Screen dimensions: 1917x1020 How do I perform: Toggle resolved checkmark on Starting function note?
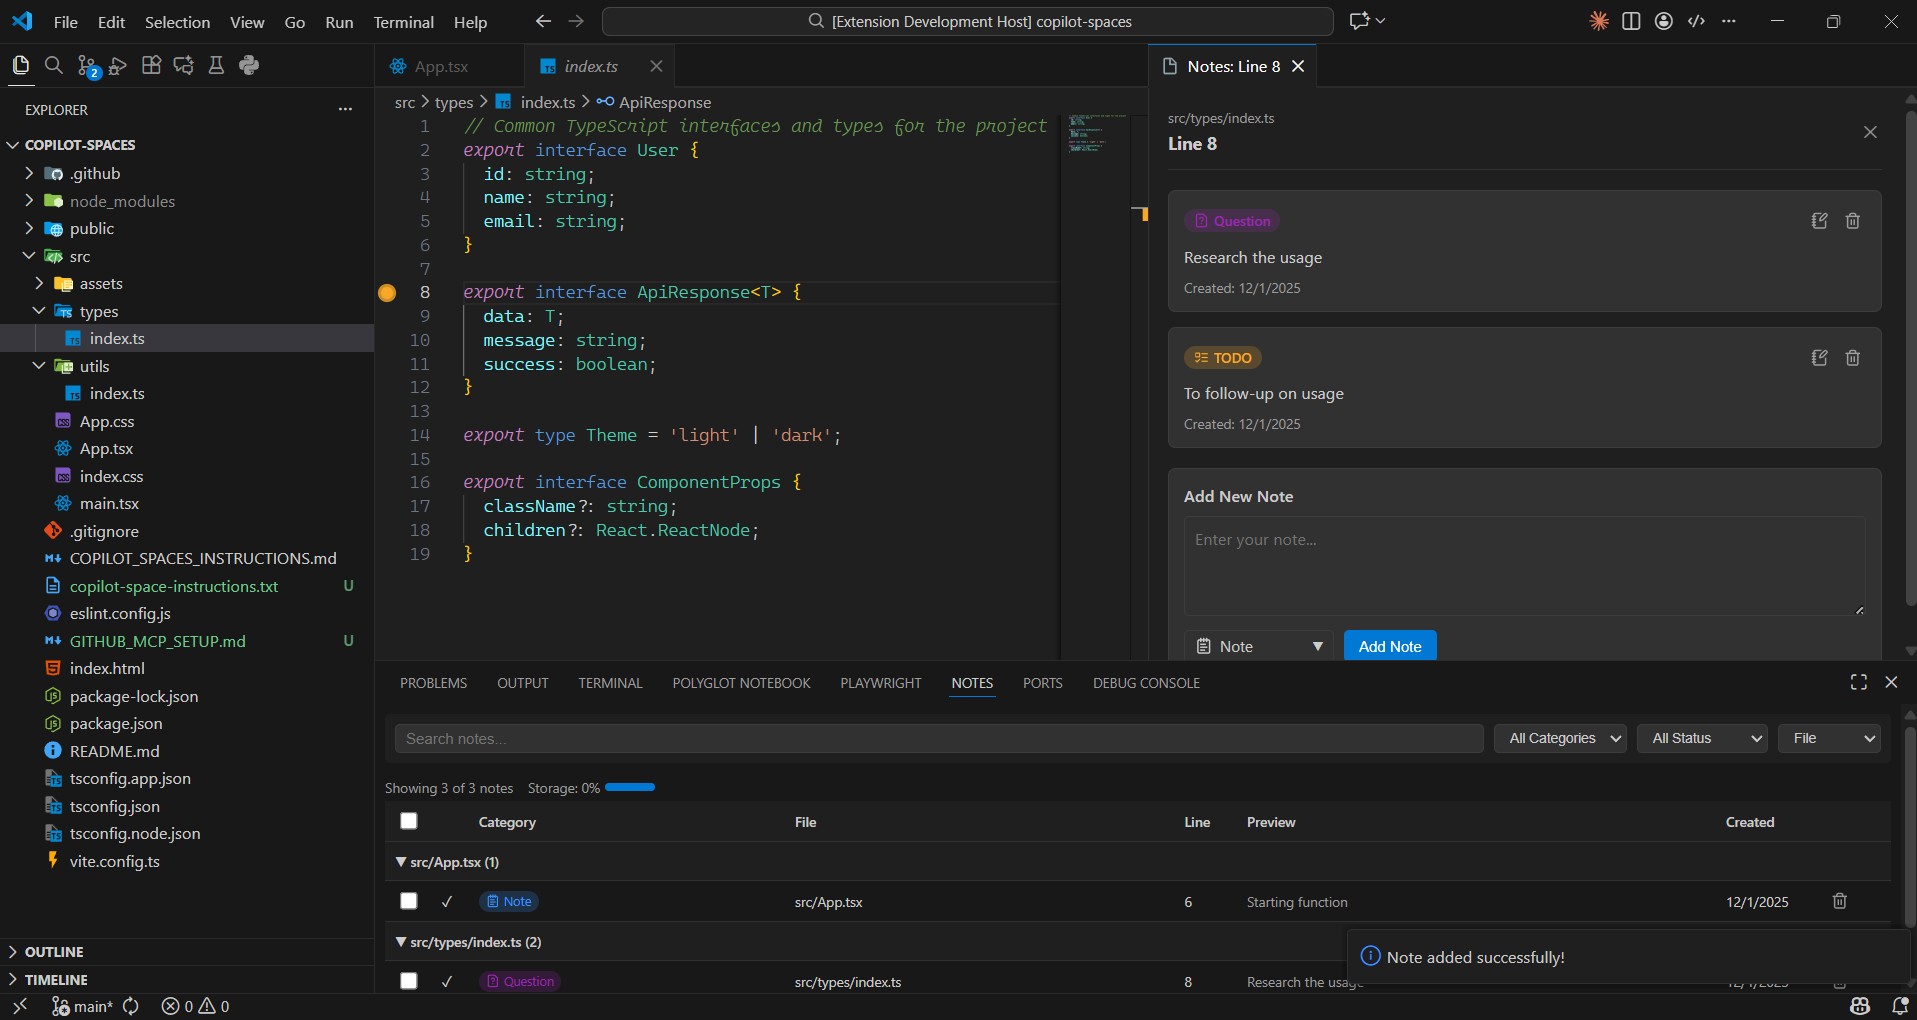[447, 902]
